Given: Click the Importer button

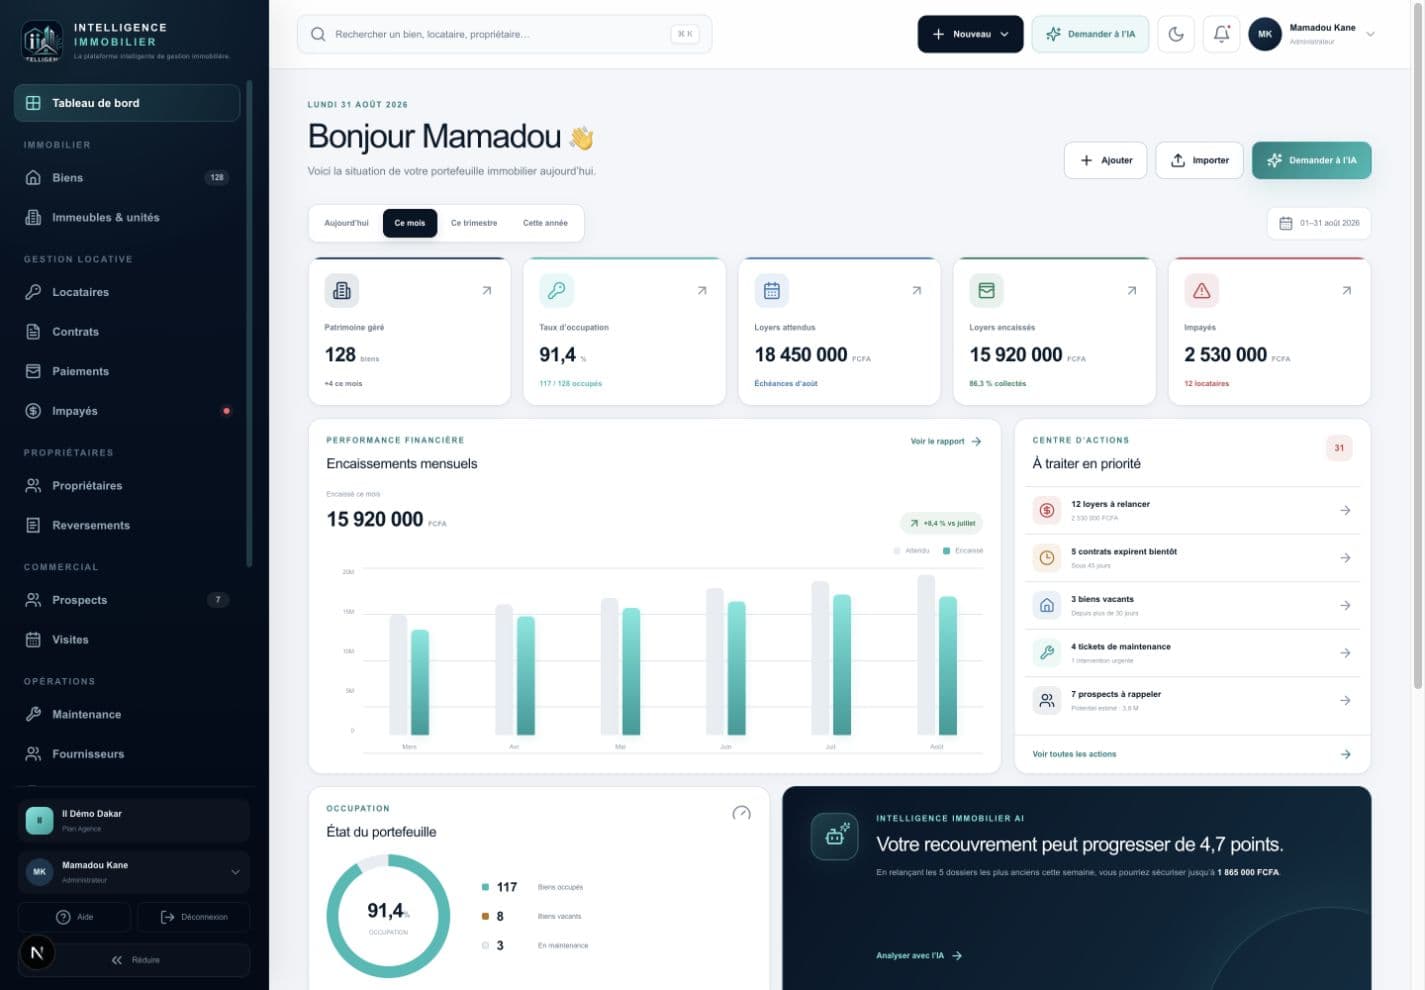Looking at the screenshot, I should (x=1199, y=160).
